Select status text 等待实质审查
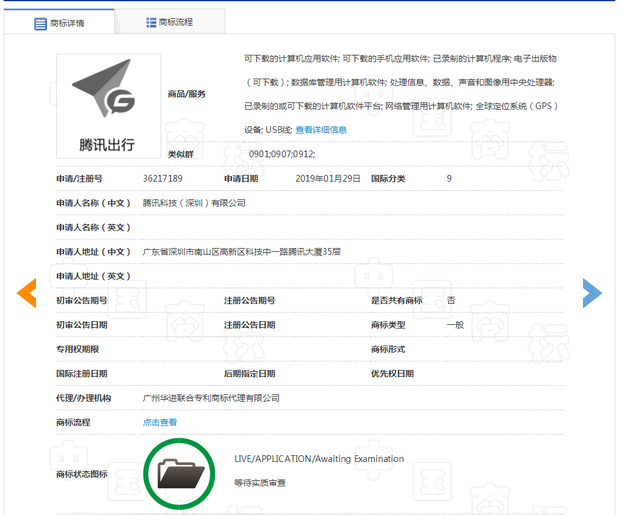Screen dimensions: 630x515 pyautogui.click(x=260, y=483)
